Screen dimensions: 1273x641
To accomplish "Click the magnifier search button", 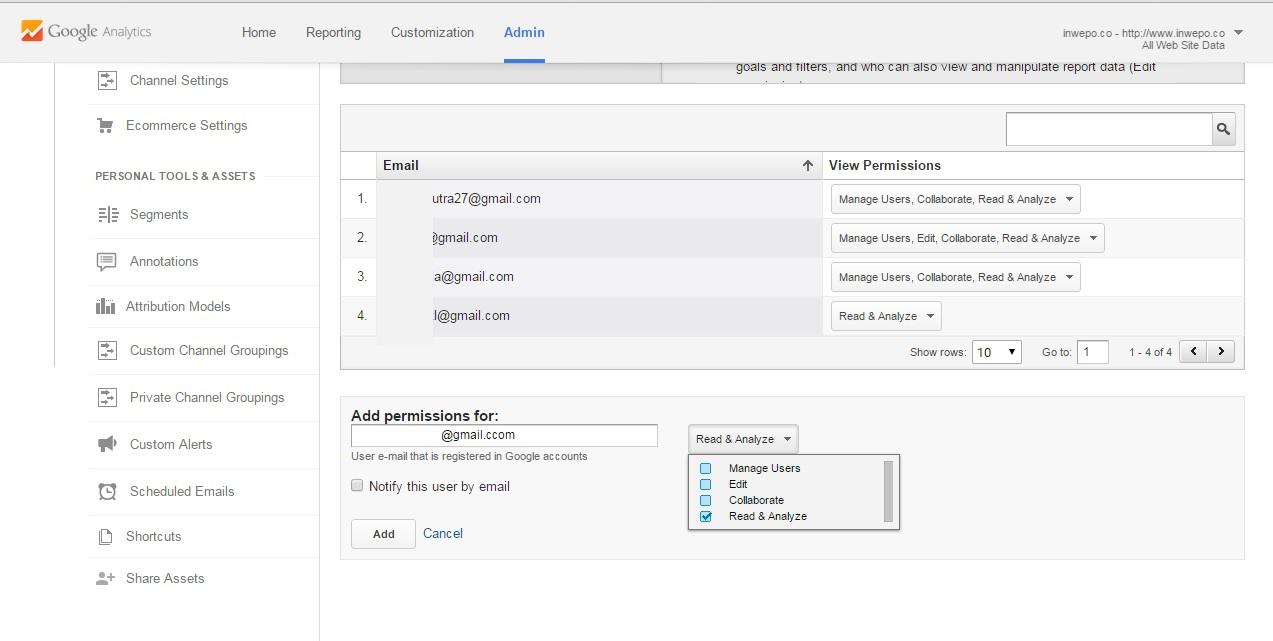I will (x=1223, y=129).
